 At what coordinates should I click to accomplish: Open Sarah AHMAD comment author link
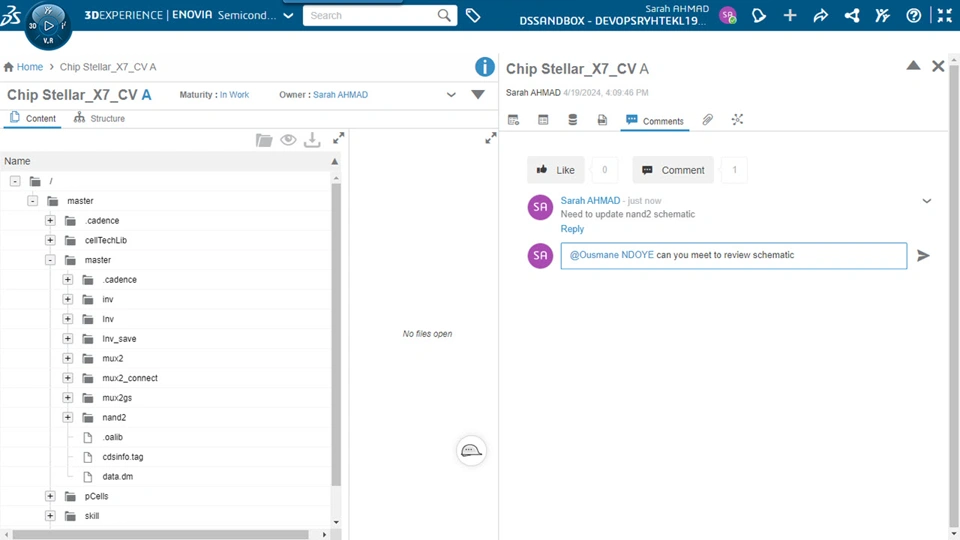pyautogui.click(x=590, y=200)
